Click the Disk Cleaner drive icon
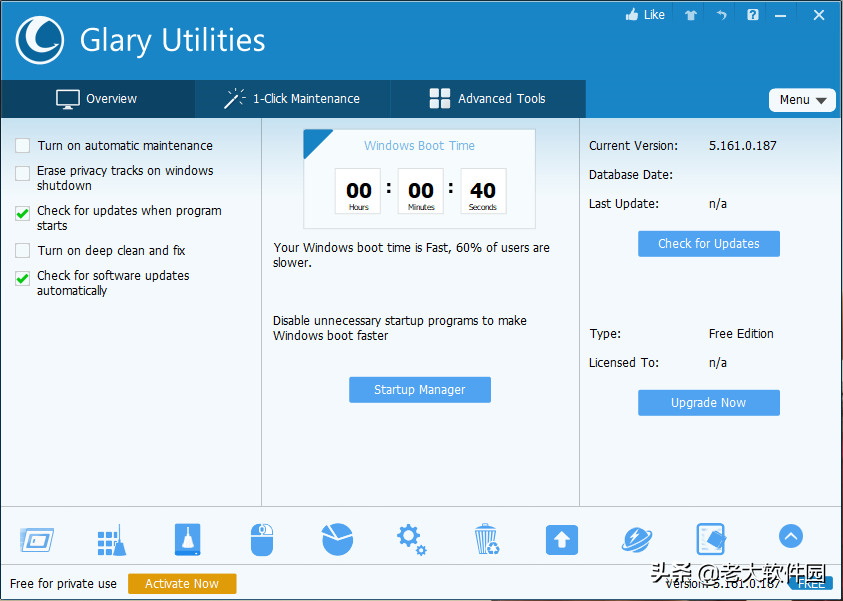This screenshot has height=601, width=843. point(187,540)
